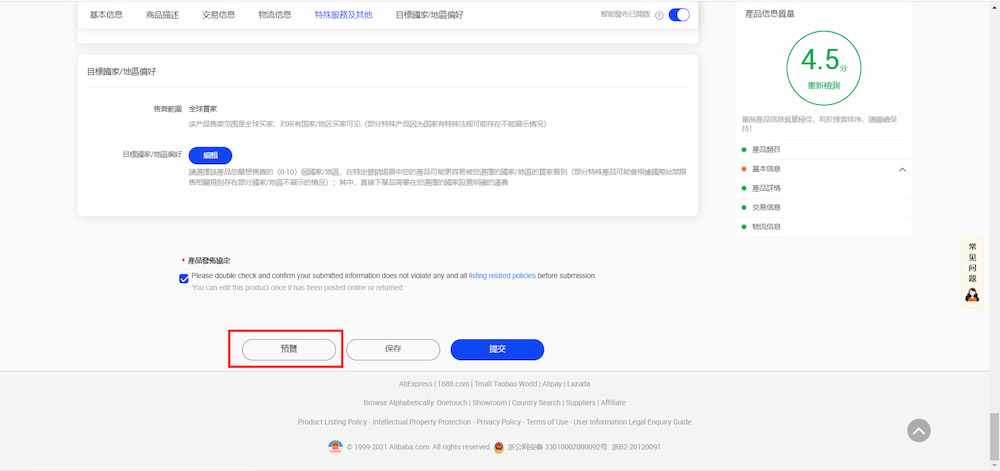Open the Lazada footer link
Screen dimensions: 1000x471
pos(578,384)
